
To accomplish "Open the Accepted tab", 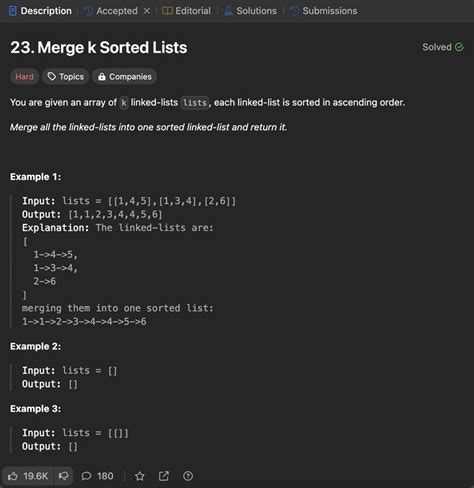I will [111, 11].
